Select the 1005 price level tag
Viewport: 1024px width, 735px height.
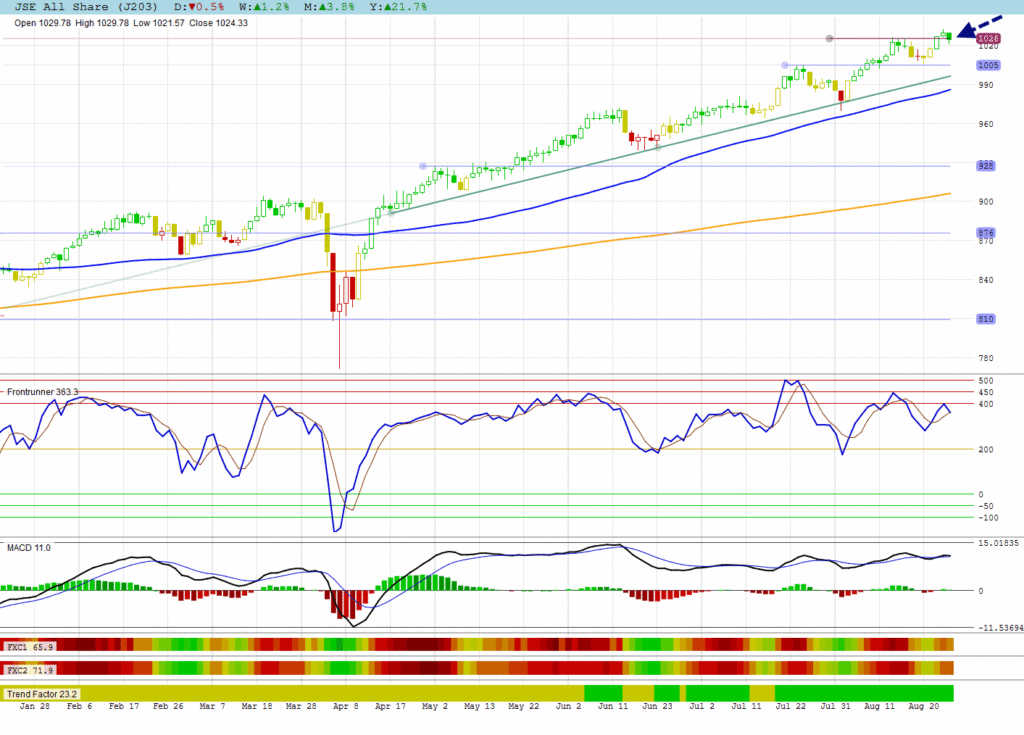pyautogui.click(x=988, y=65)
